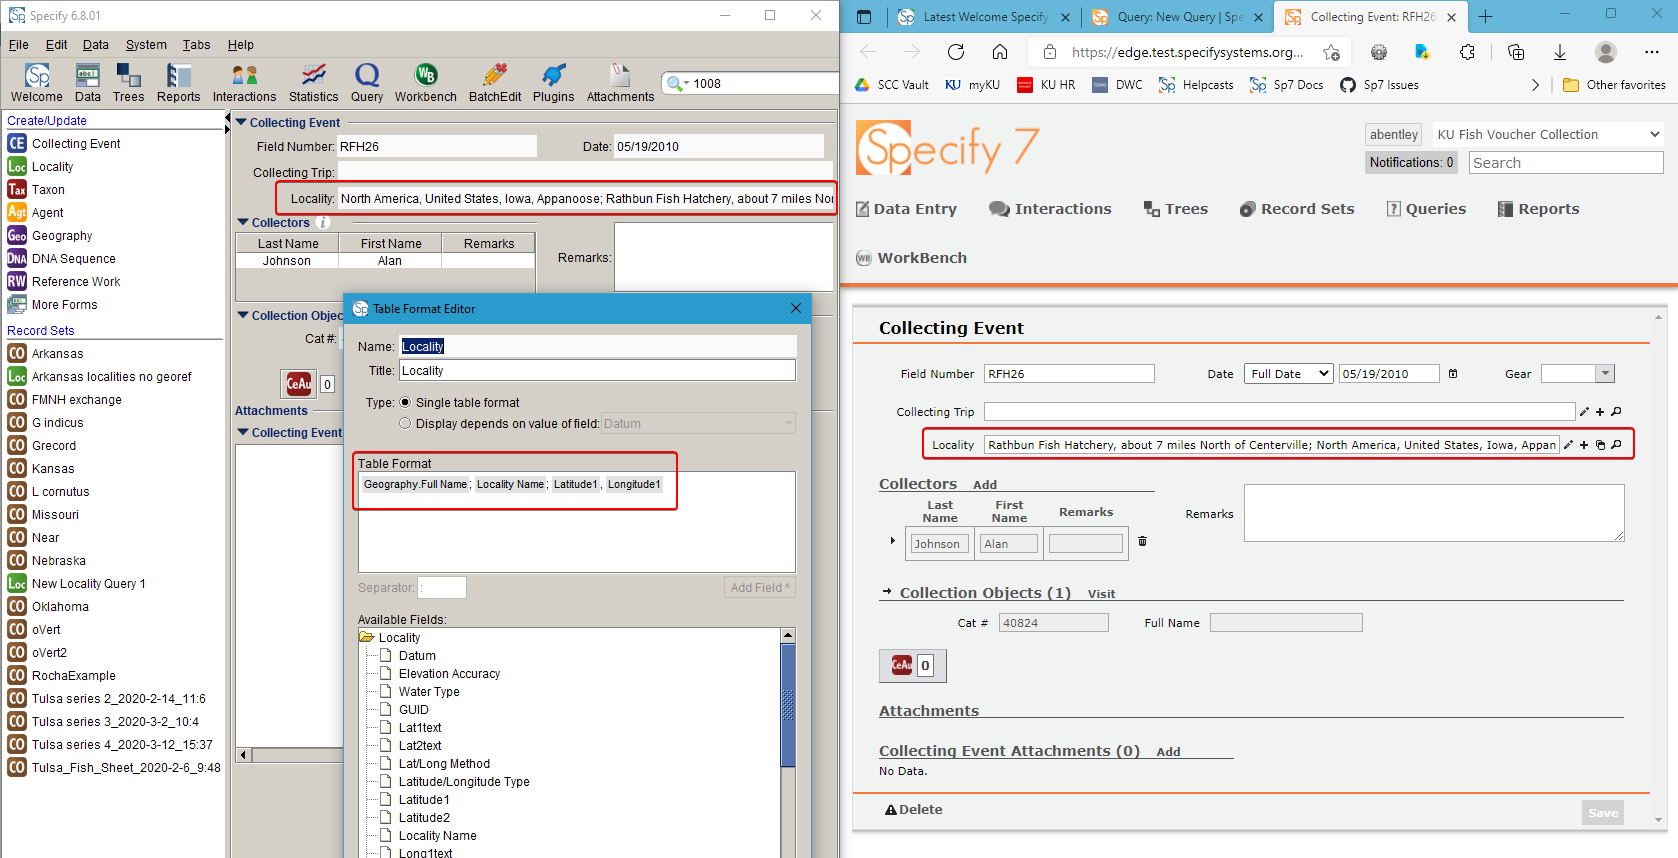Open browser downloads
The width and height of the screenshot is (1678, 858).
point(1559,52)
